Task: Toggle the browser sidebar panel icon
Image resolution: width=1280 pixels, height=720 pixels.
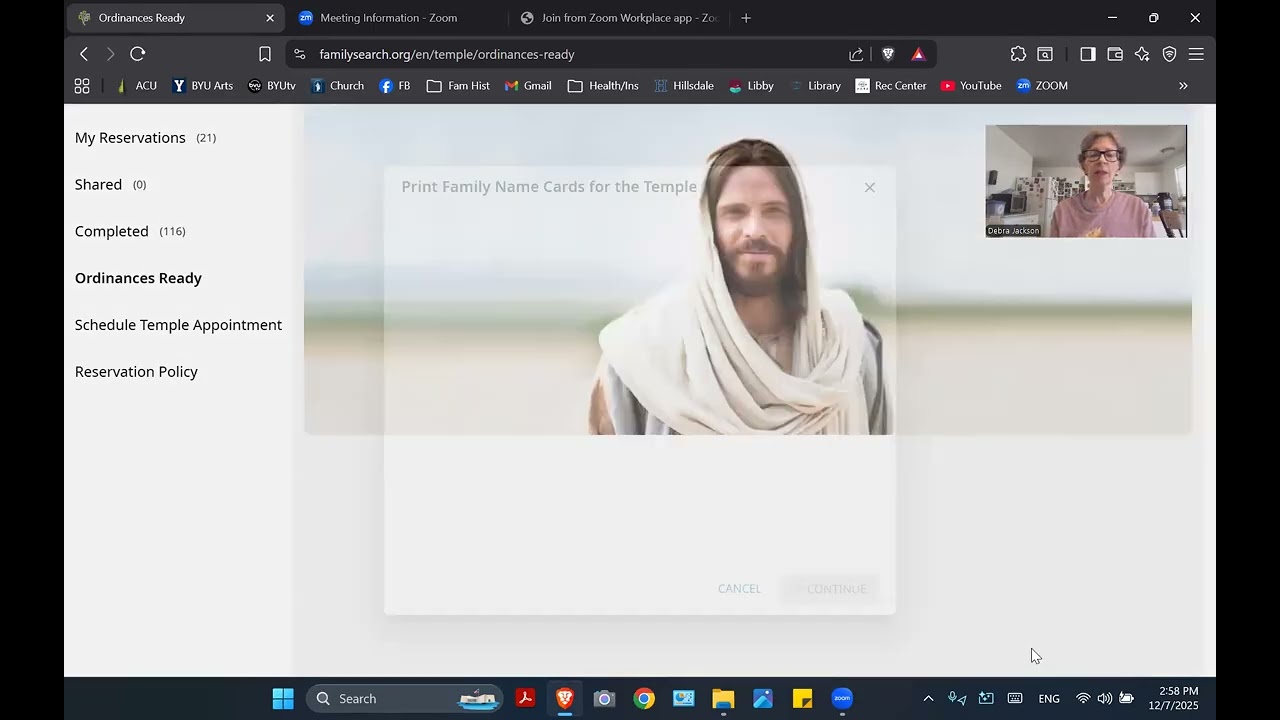Action: tap(1088, 54)
